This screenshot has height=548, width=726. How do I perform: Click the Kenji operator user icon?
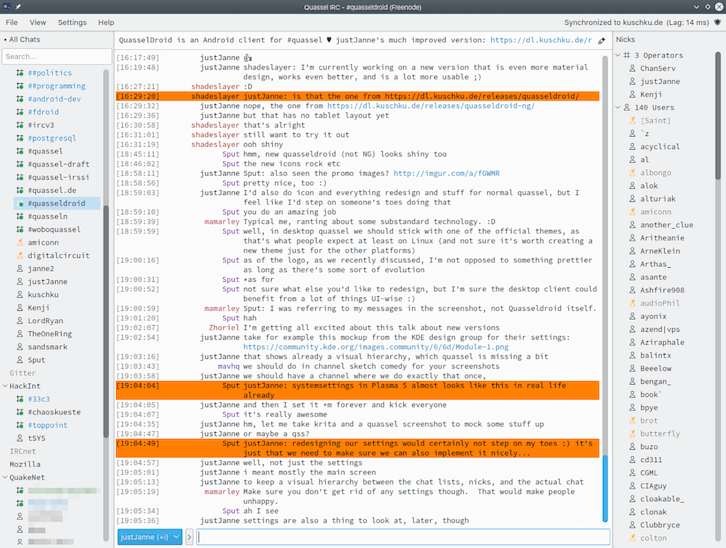(632, 94)
